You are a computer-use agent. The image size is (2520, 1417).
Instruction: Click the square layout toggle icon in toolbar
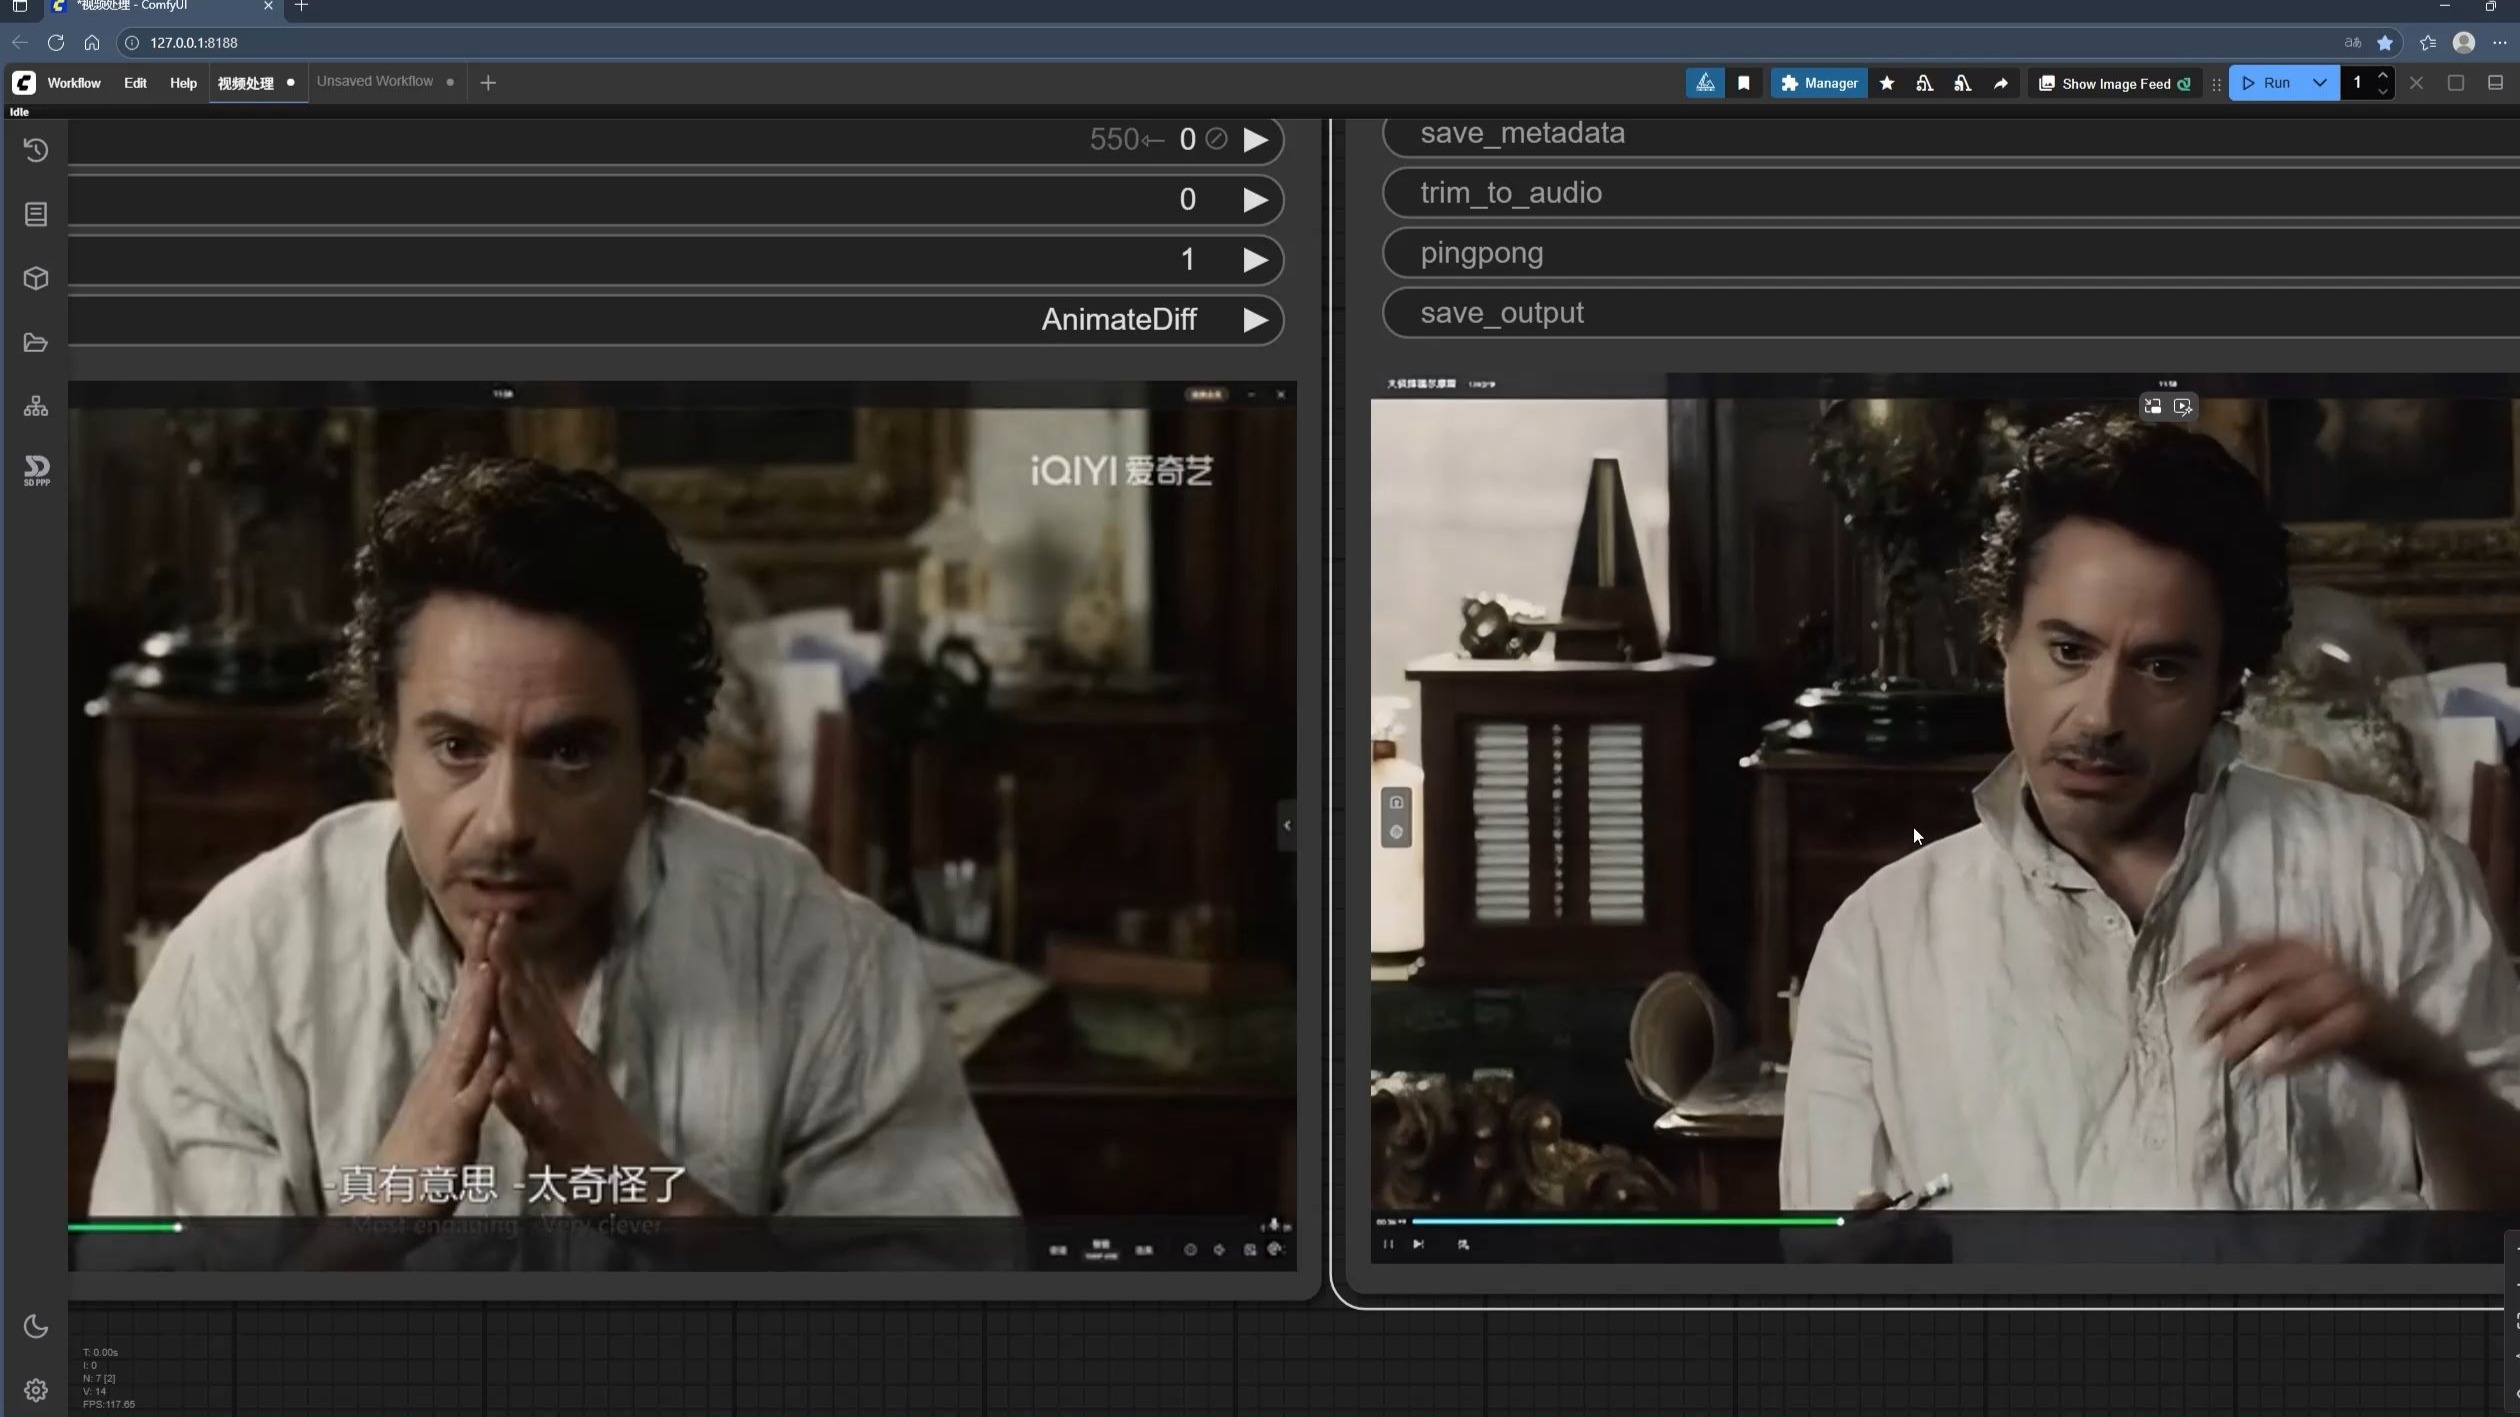[x=2456, y=83]
